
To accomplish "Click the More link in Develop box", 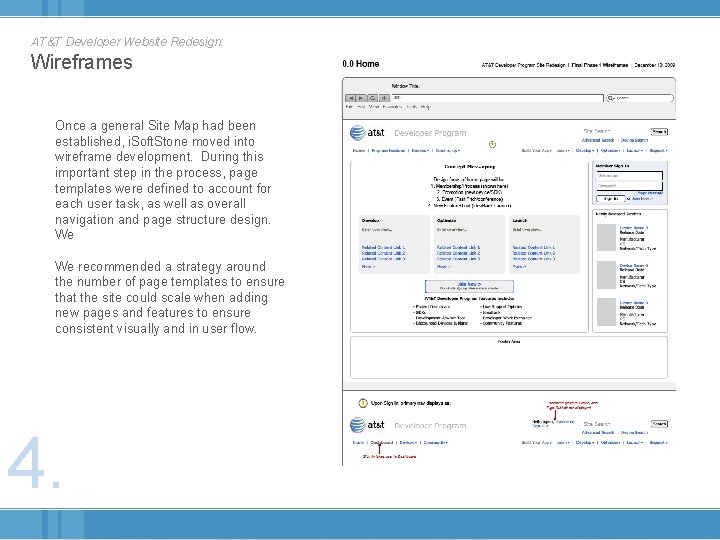I will pyautogui.click(x=368, y=266).
